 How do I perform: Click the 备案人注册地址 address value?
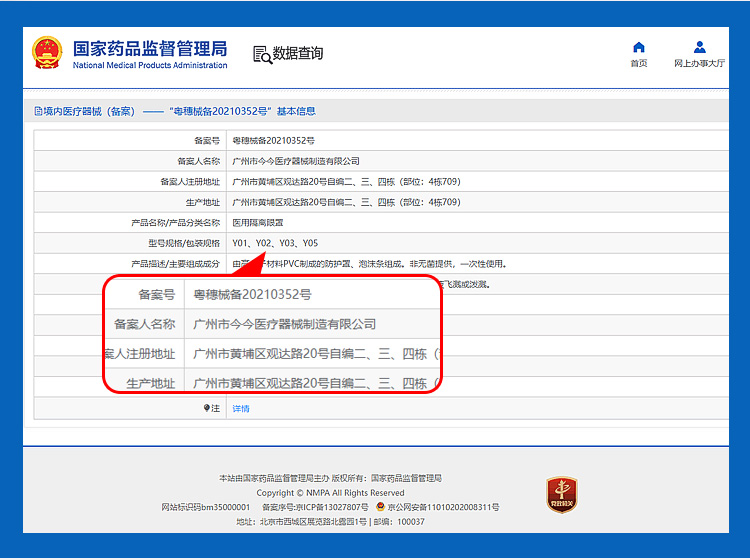(346, 182)
